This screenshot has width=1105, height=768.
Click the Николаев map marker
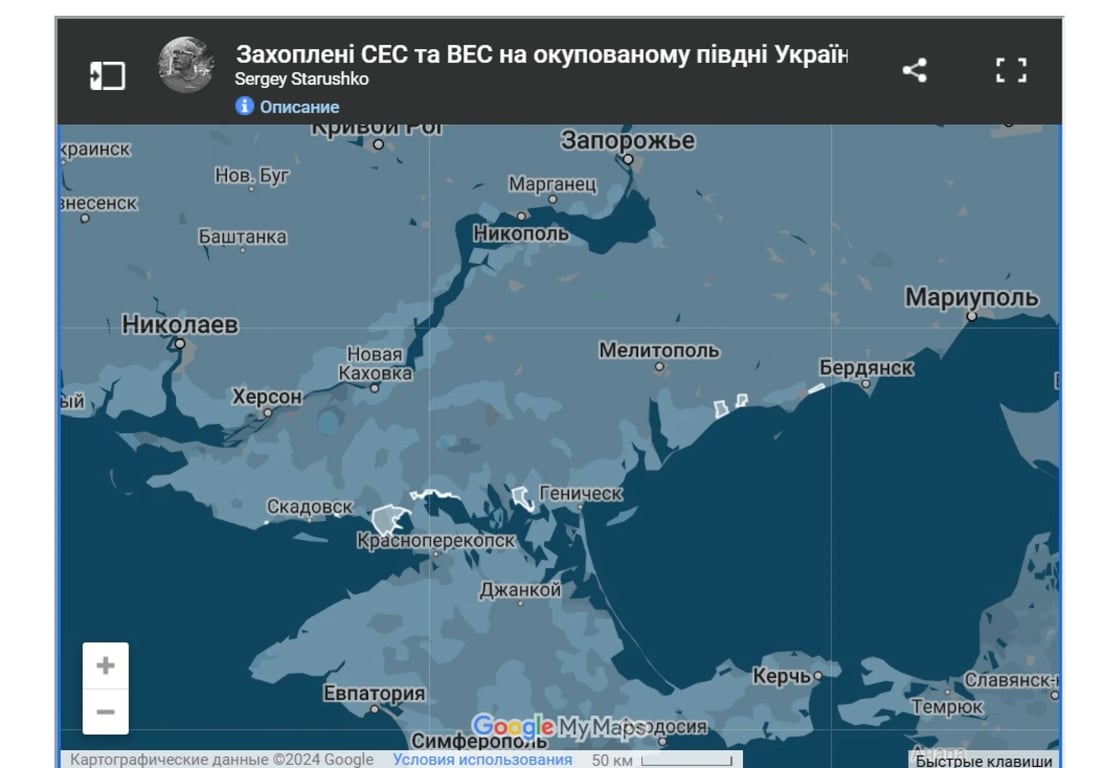point(181,342)
